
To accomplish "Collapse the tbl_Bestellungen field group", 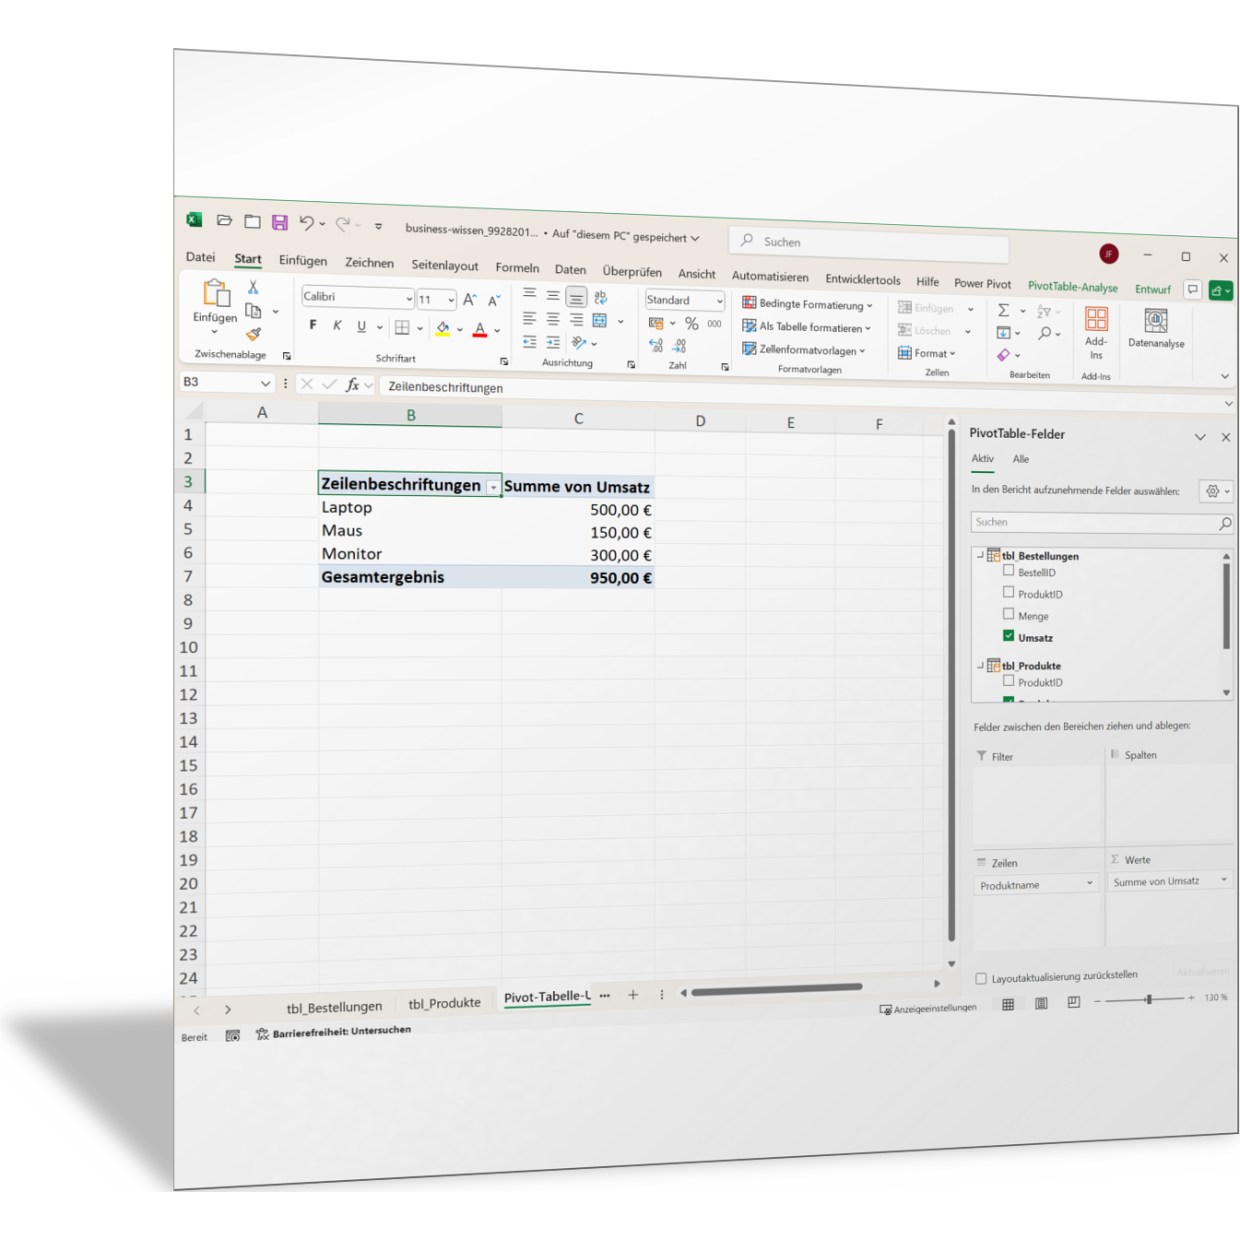I will (x=982, y=555).
